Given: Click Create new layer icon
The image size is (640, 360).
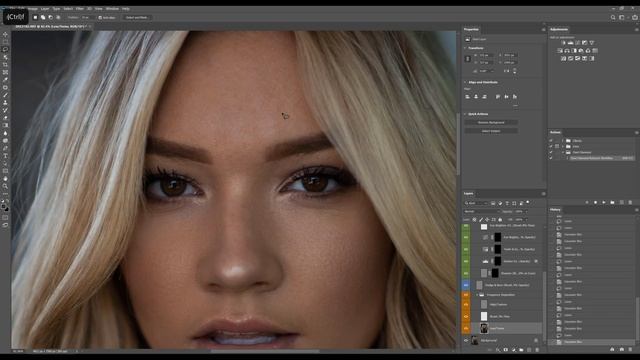Looking at the screenshot, I should coord(529,350).
